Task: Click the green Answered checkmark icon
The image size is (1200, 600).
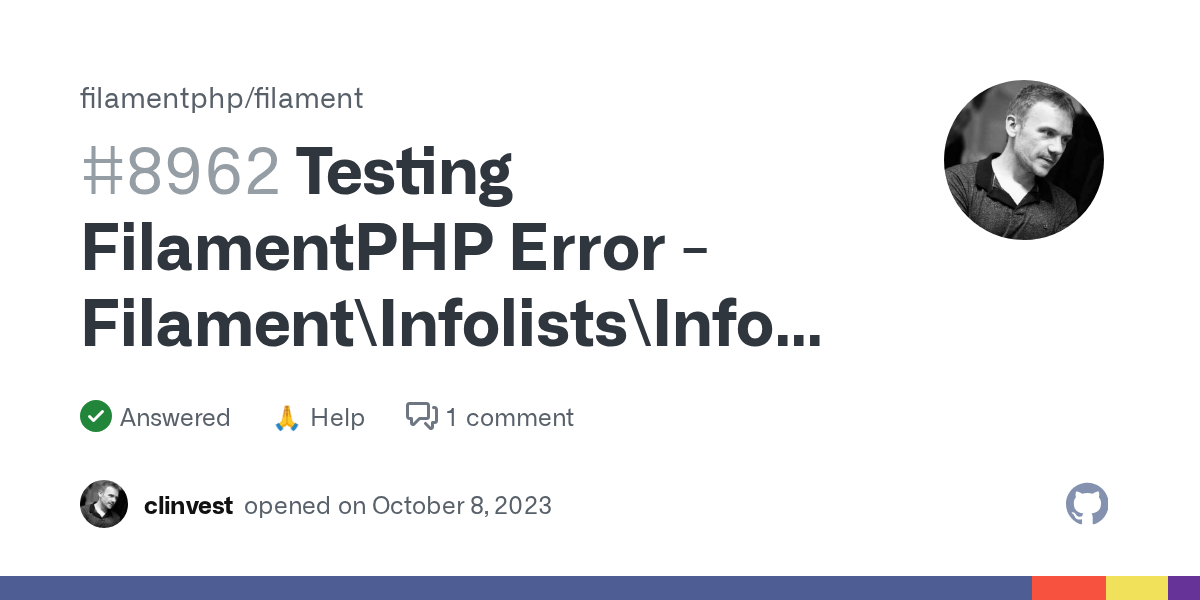Action: coord(96,416)
